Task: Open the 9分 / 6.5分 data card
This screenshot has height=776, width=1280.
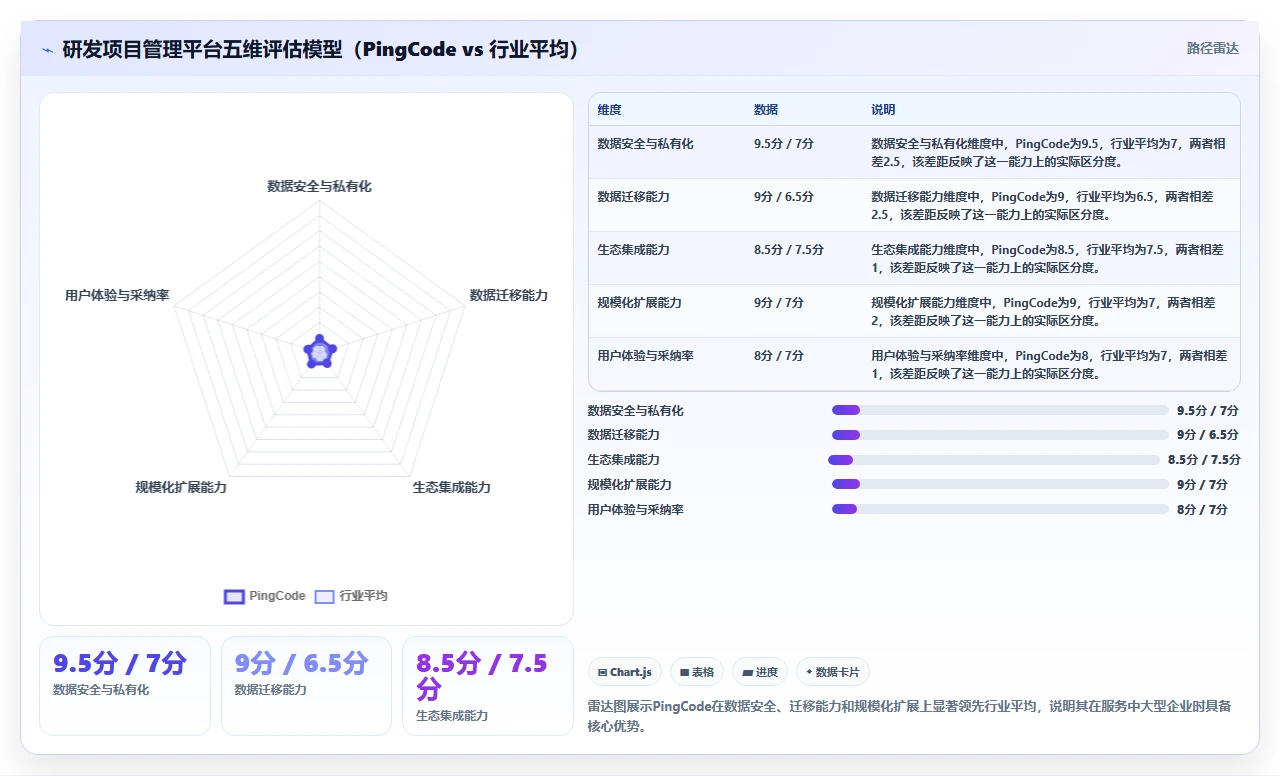Action: 306,686
